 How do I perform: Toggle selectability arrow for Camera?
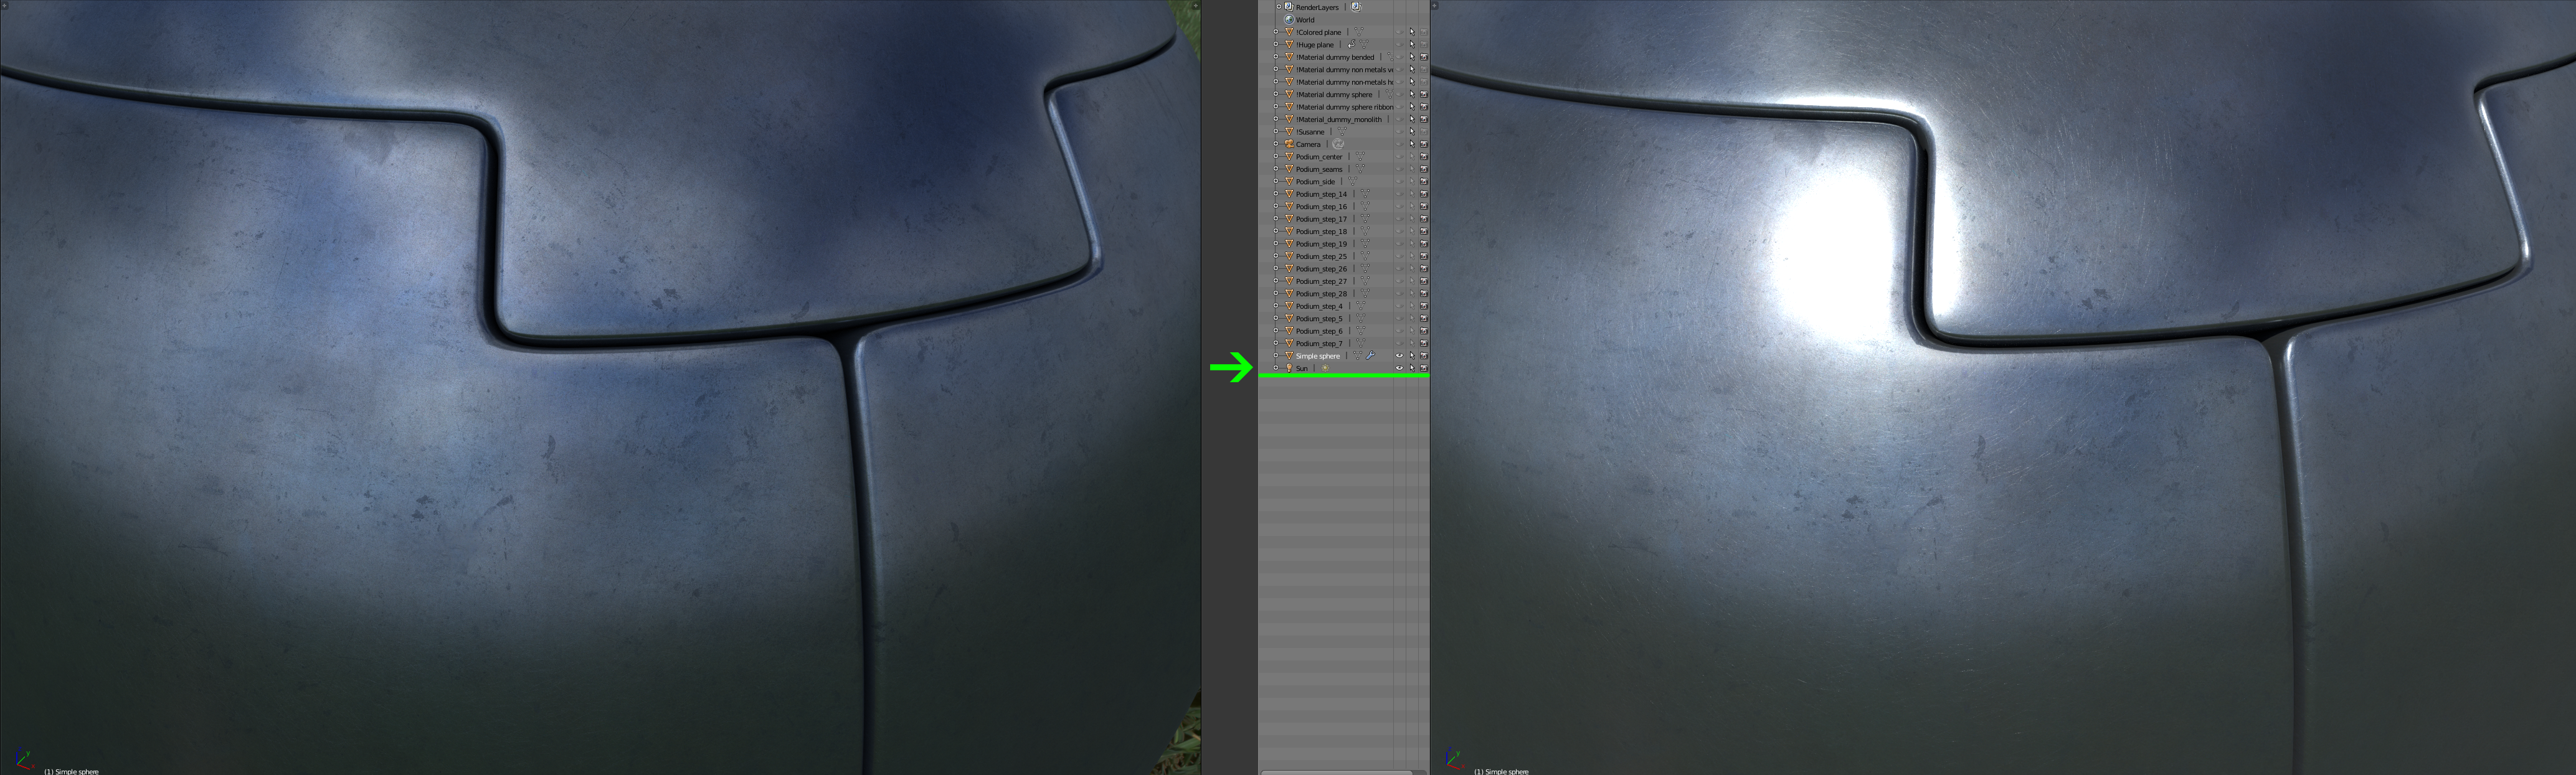coord(1412,144)
